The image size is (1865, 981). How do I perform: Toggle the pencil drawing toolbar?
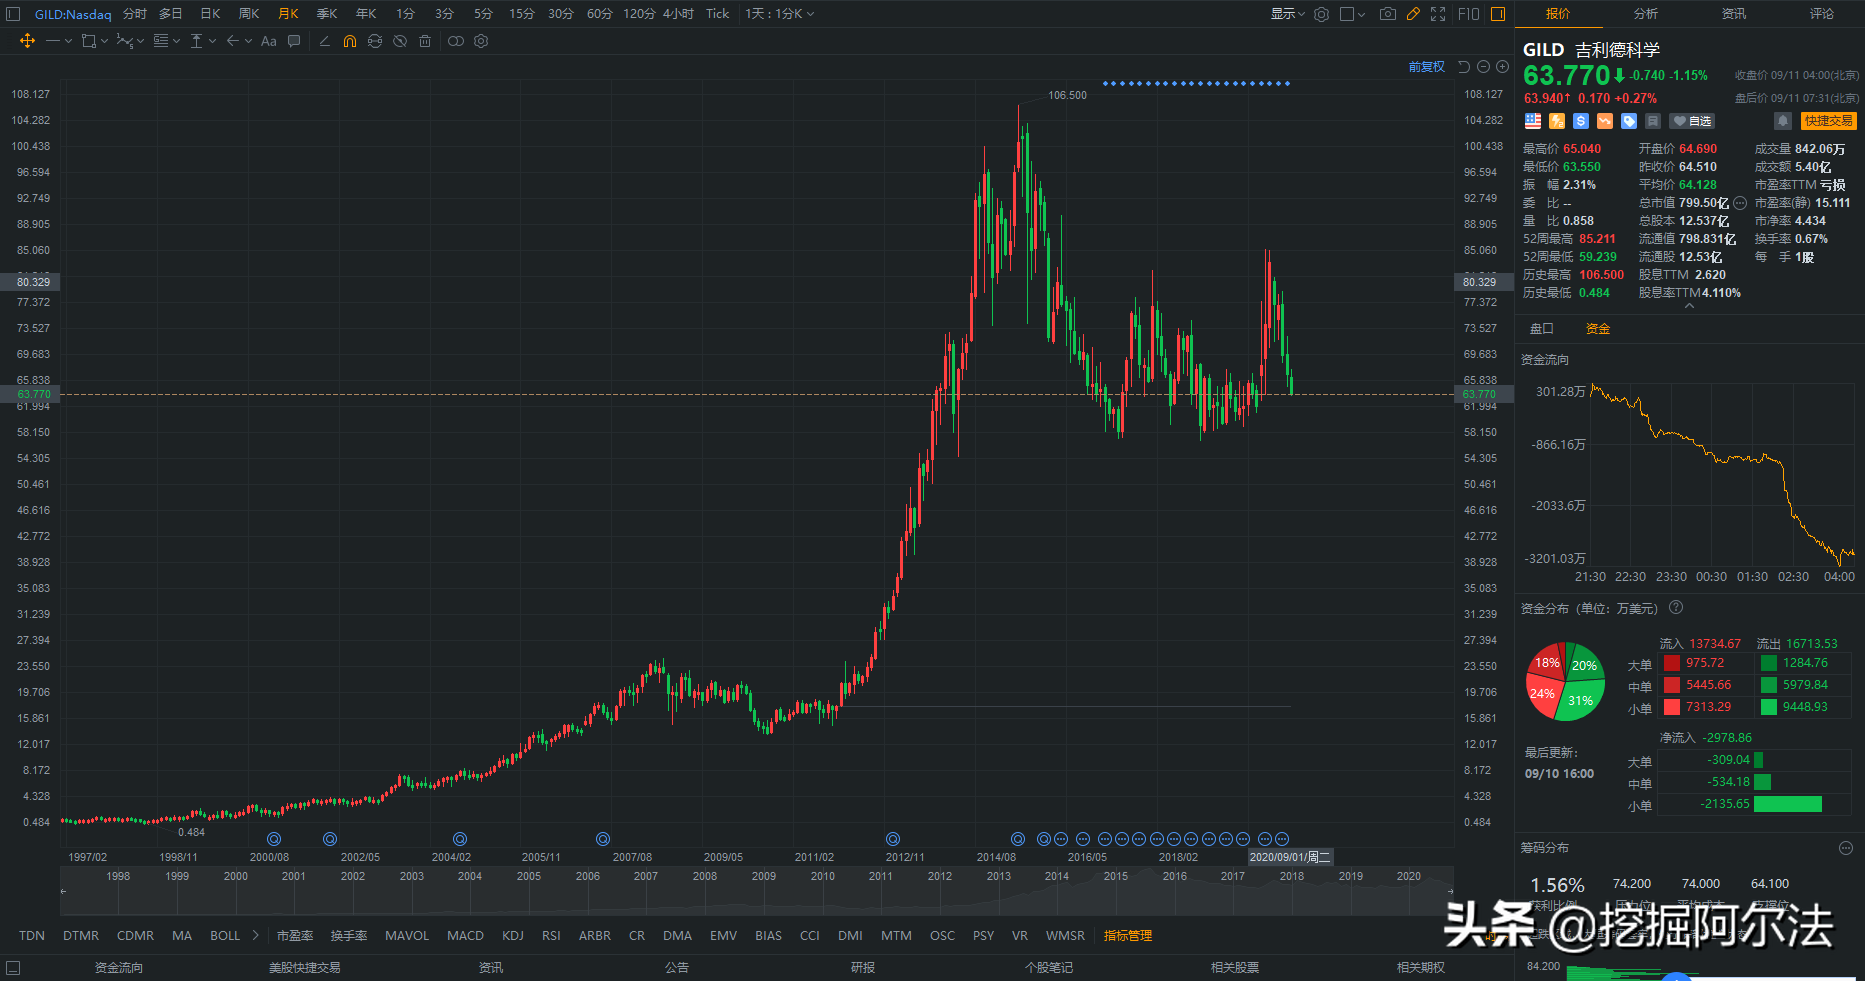[1413, 14]
